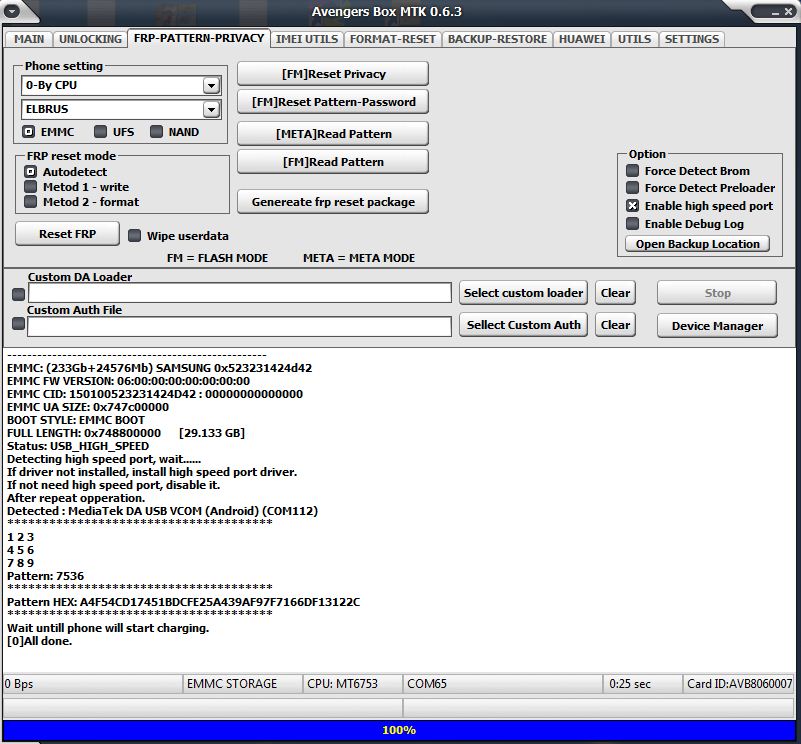Click Genereate frp reset package button

point(333,202)
